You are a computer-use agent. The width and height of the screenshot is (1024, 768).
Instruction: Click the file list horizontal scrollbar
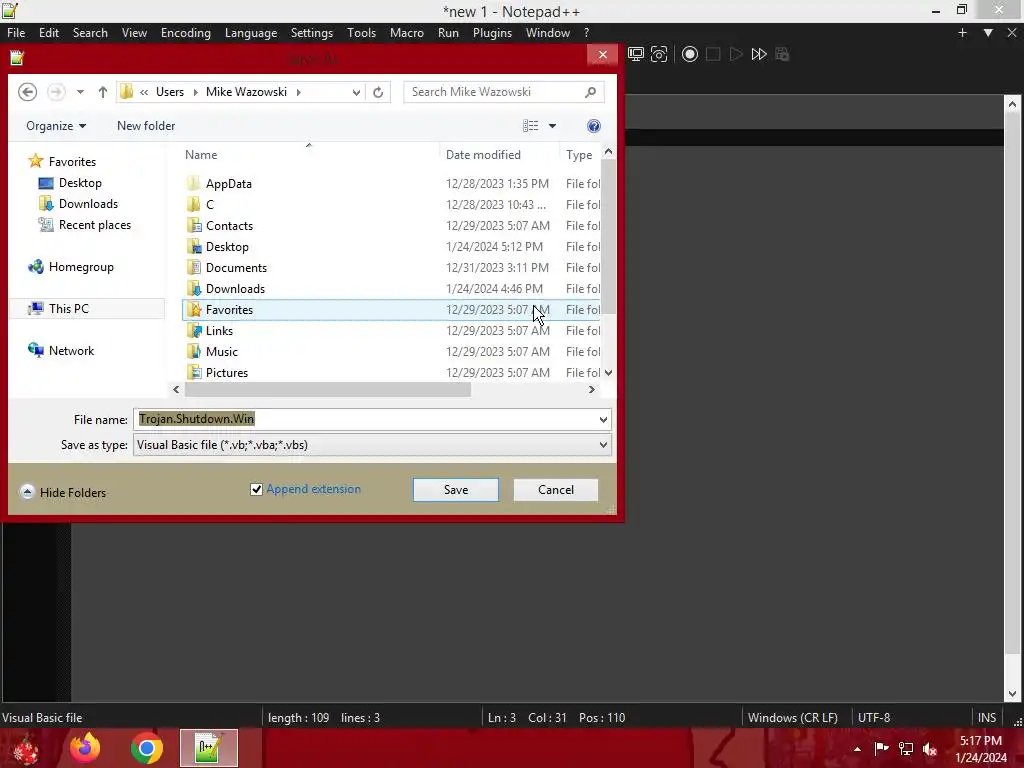point(327,389)
